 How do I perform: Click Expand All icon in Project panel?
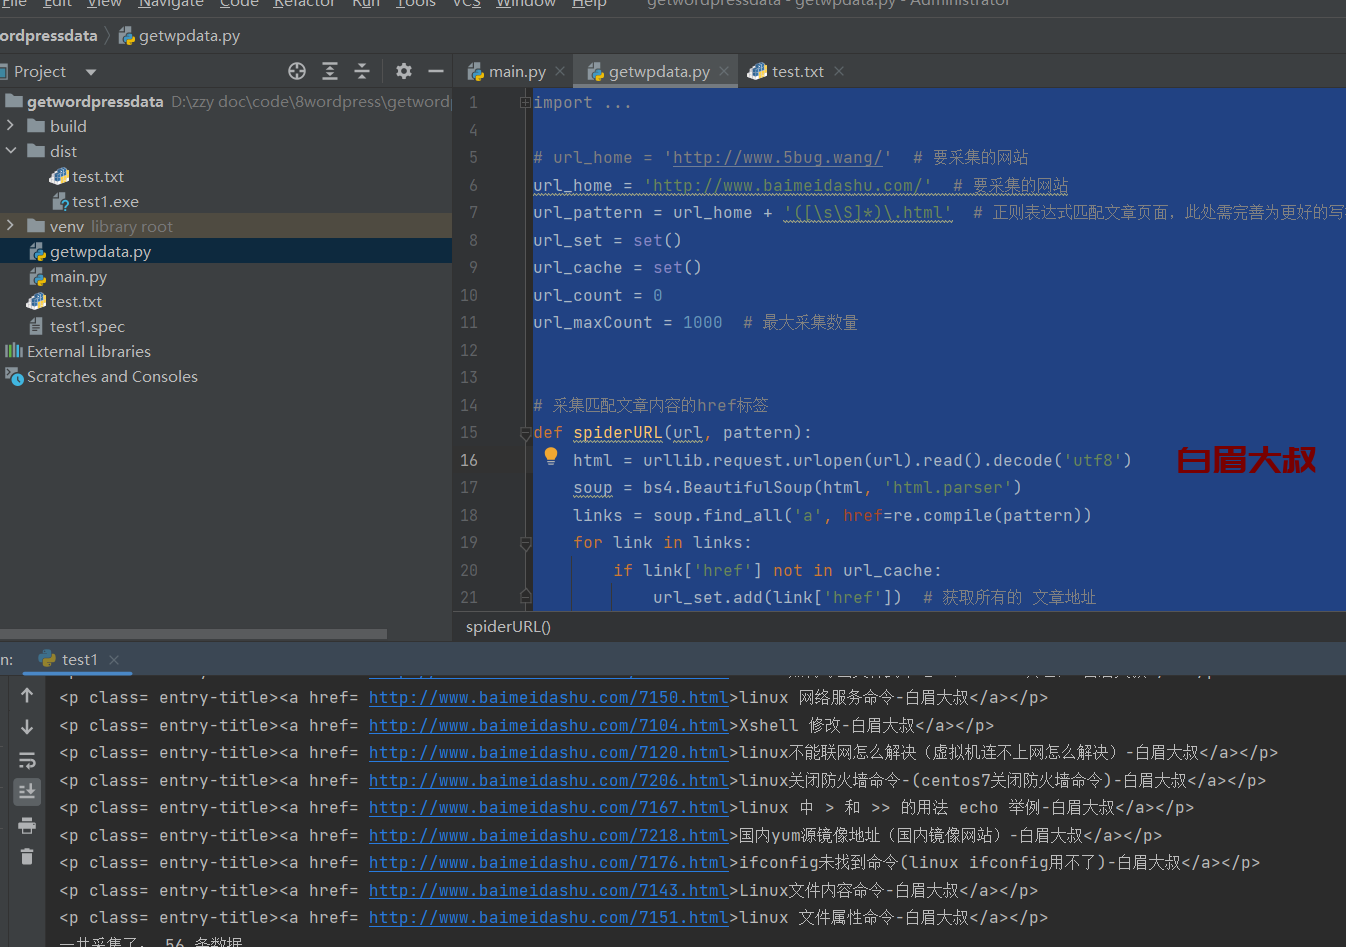(x=330, y=71)
